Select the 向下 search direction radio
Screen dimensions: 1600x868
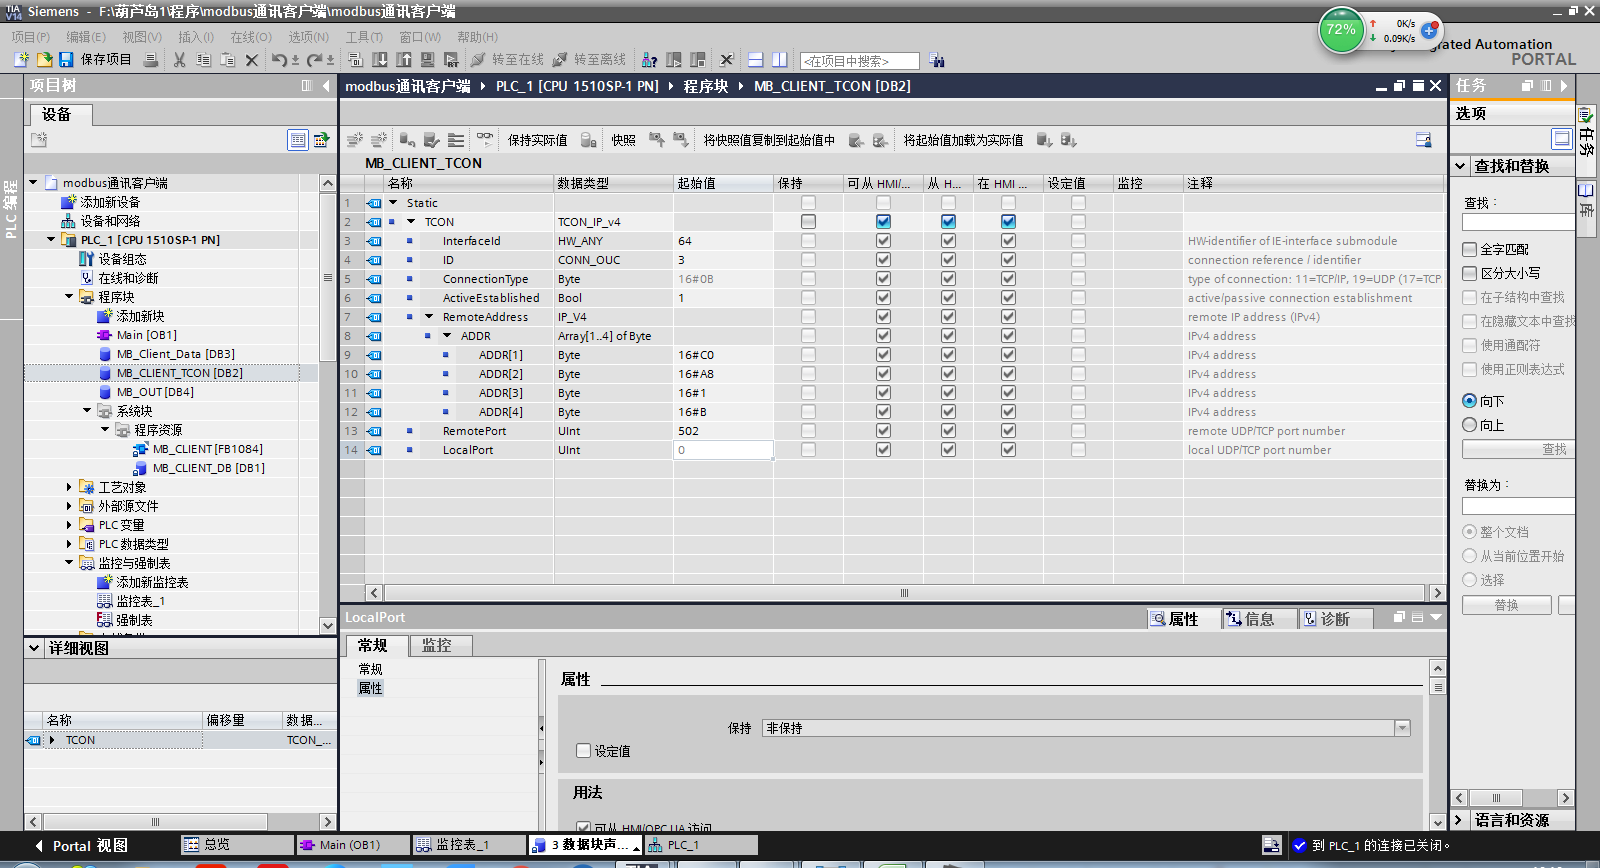click(x=1469, y=401)
